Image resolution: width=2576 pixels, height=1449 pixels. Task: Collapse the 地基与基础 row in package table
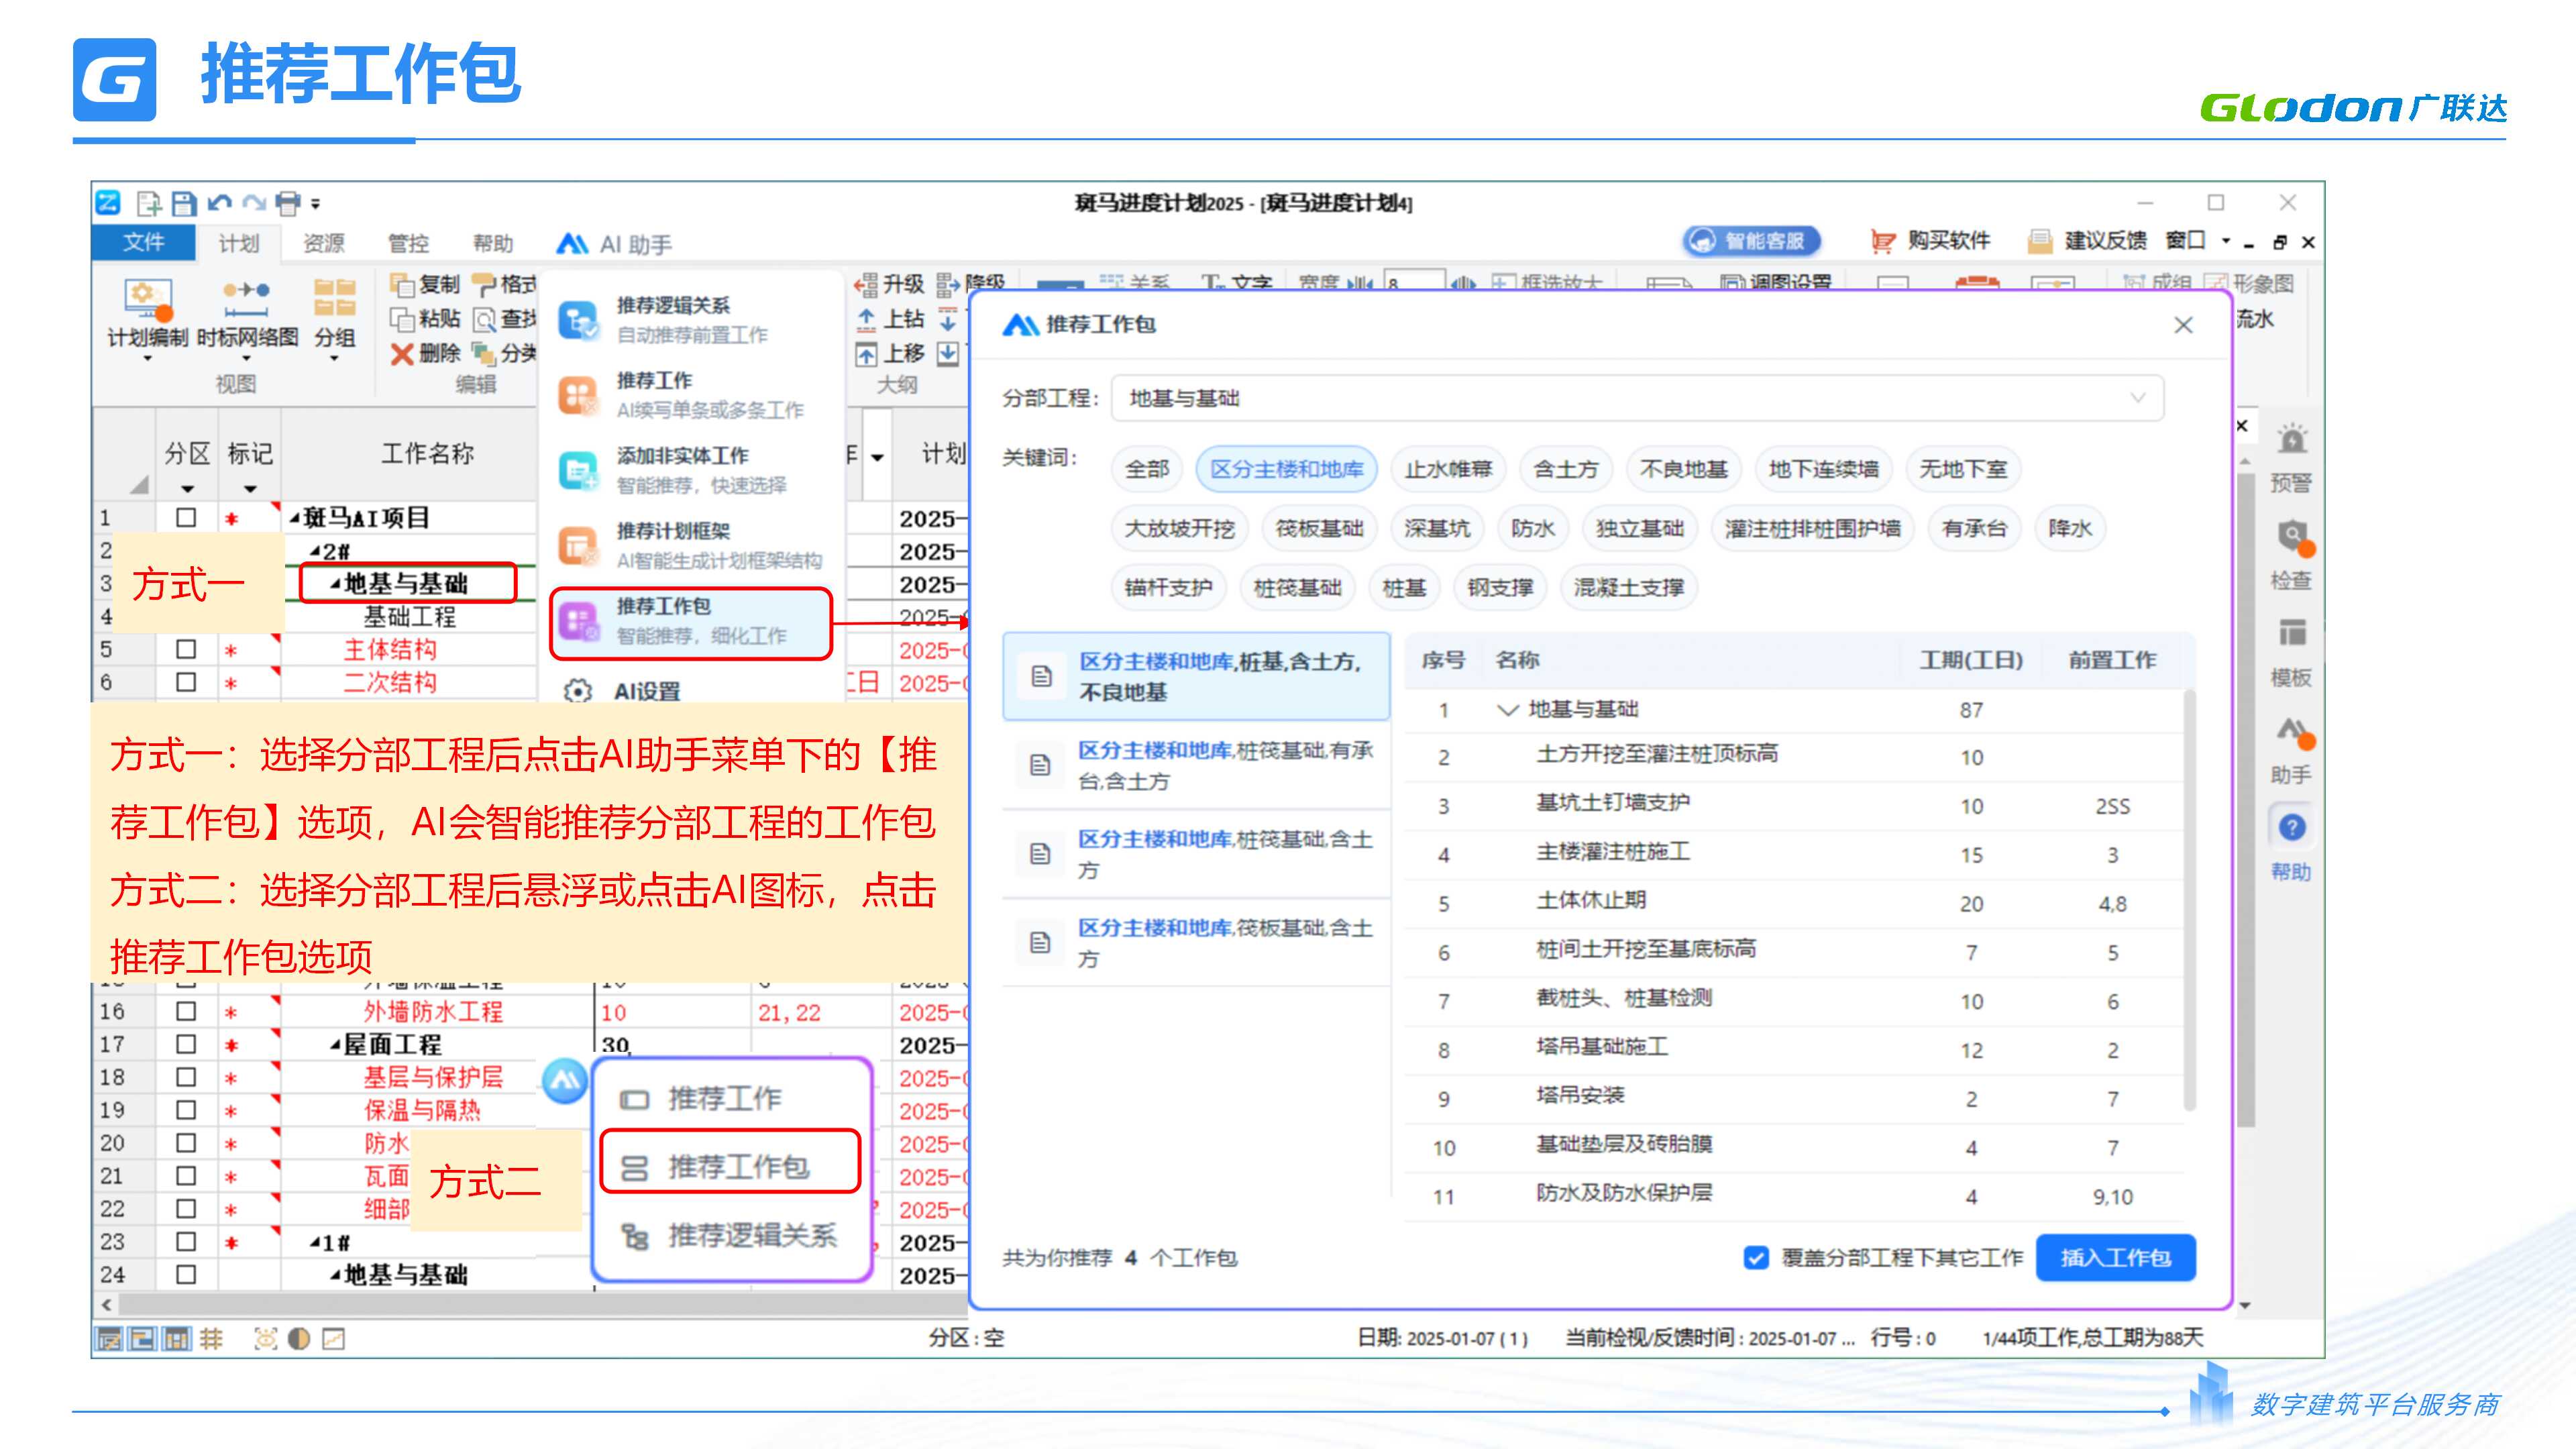click(x=1507, y=710)
